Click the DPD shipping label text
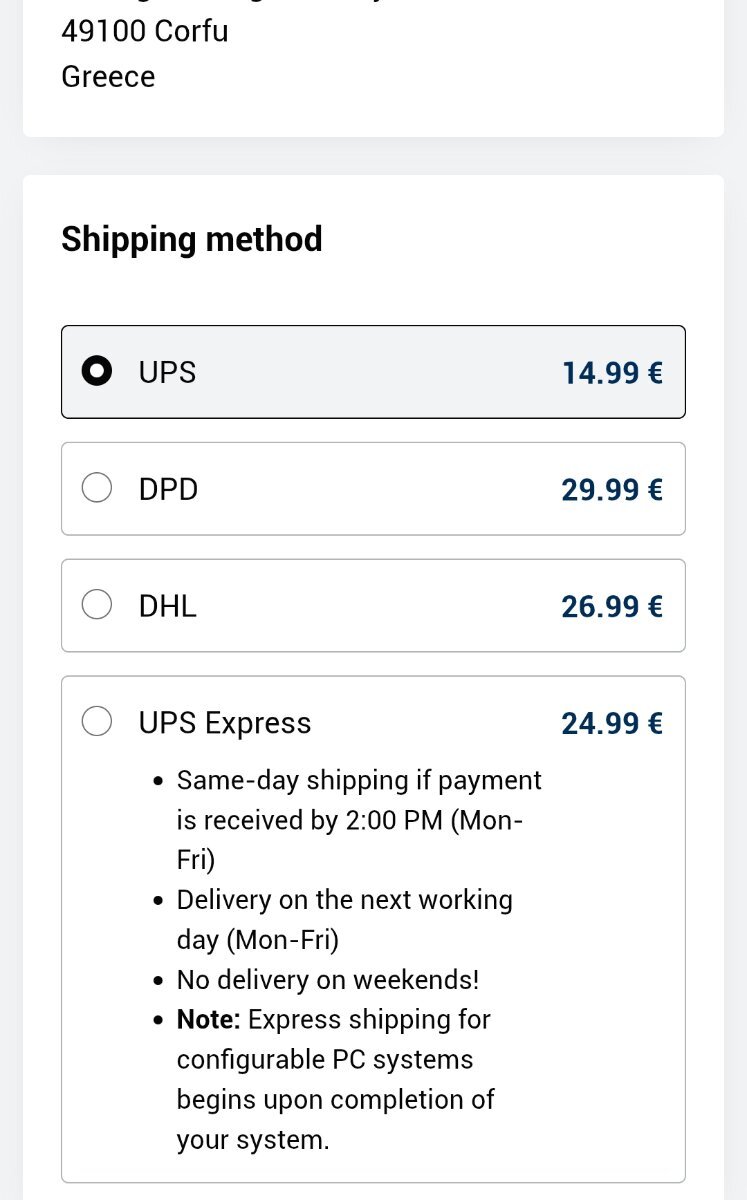This screenshot has width=747, height=1200. click(168, 489)
